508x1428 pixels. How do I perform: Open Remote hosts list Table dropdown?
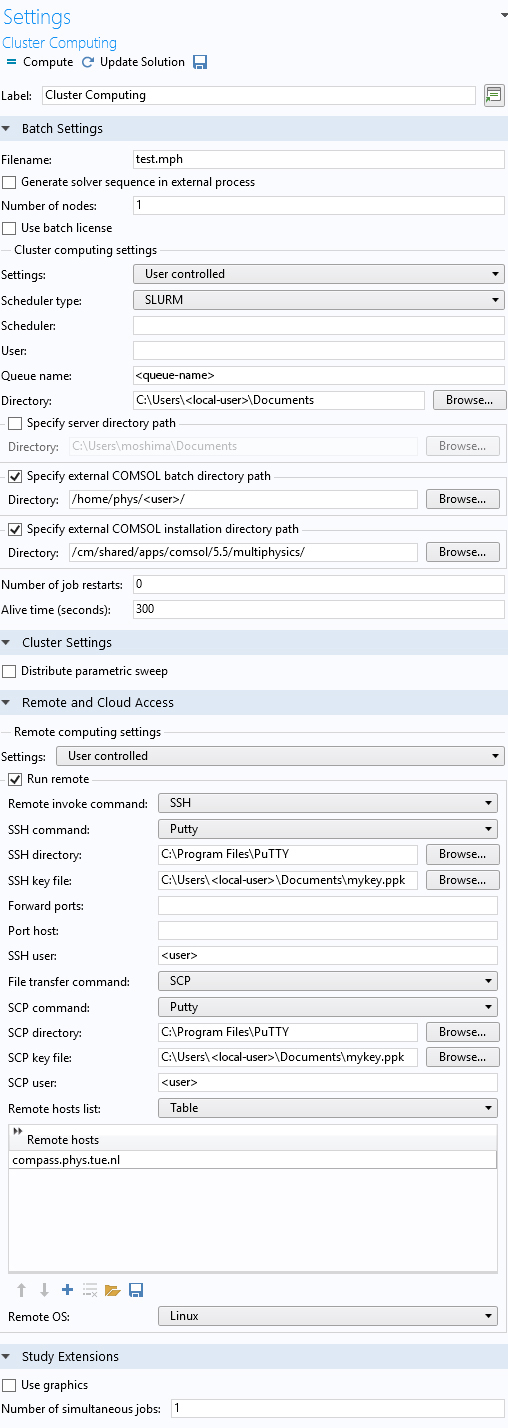tap(327, 1108)
